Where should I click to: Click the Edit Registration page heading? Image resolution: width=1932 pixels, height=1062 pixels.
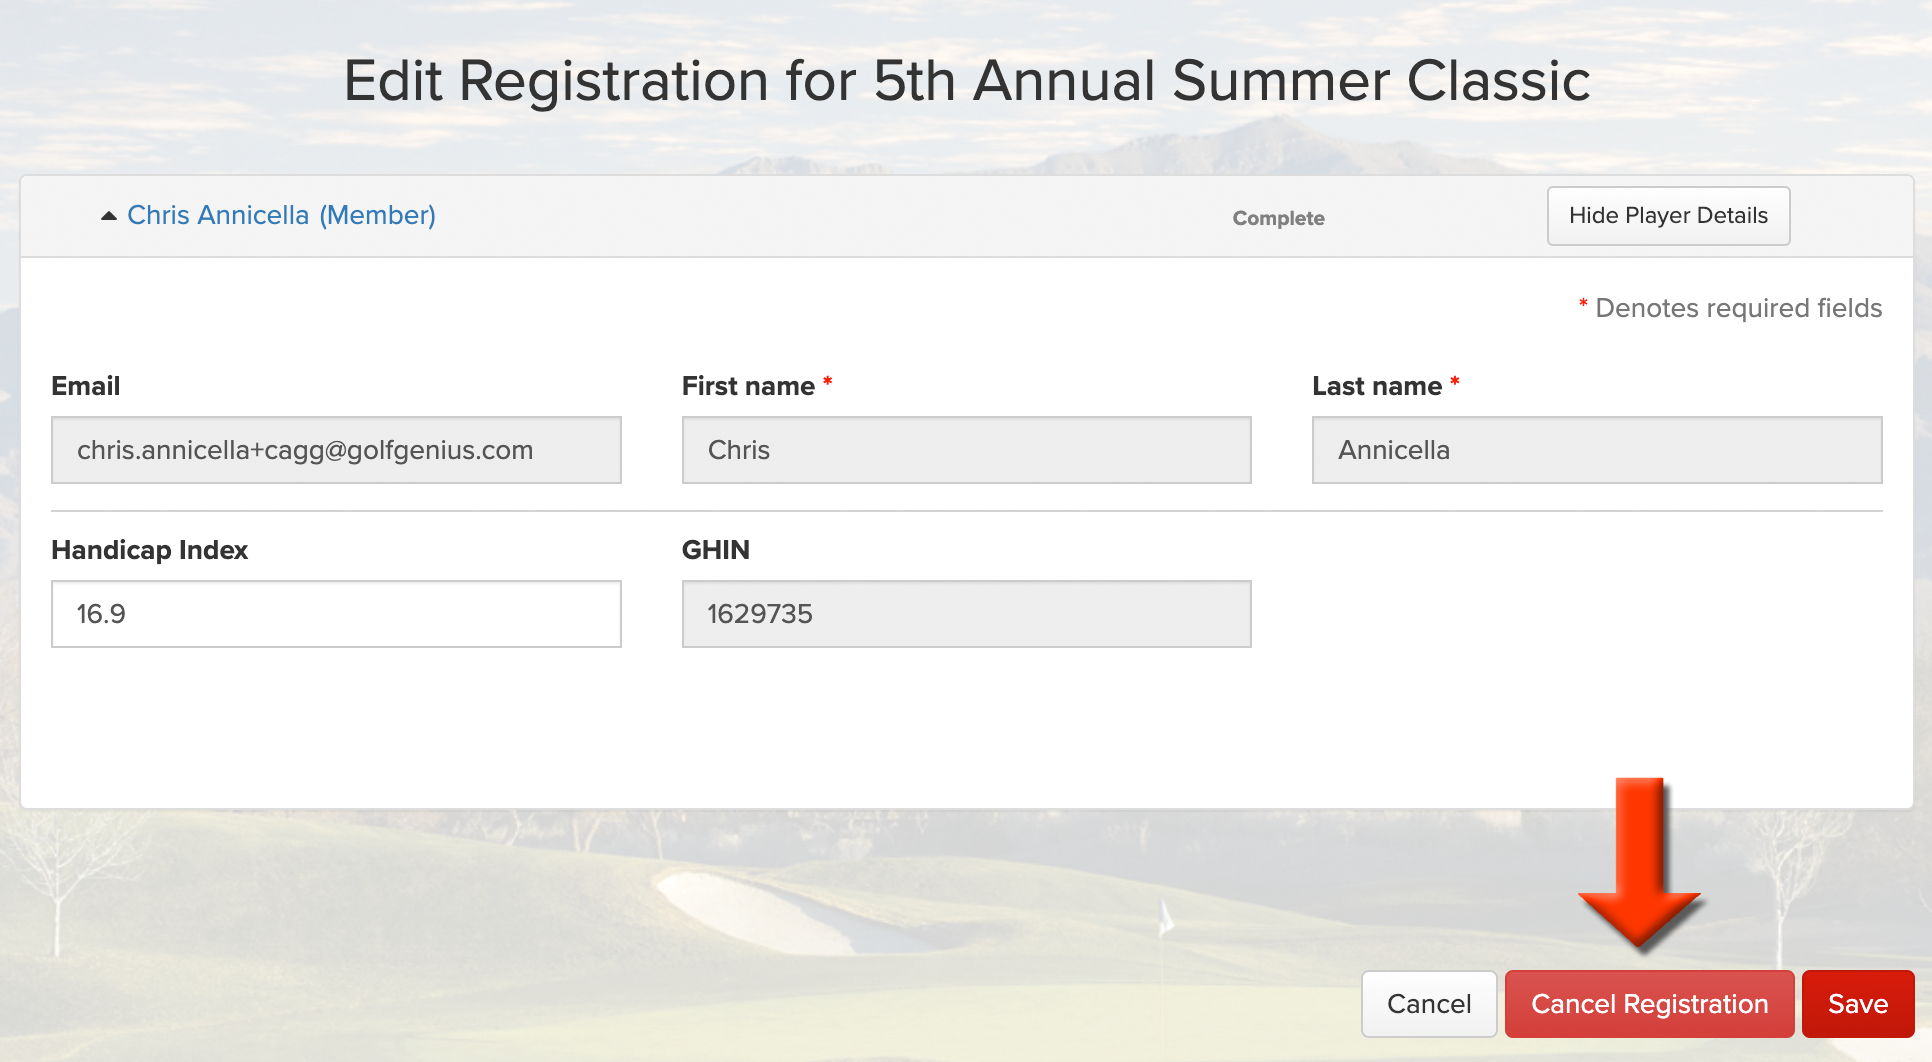[966, 80]
